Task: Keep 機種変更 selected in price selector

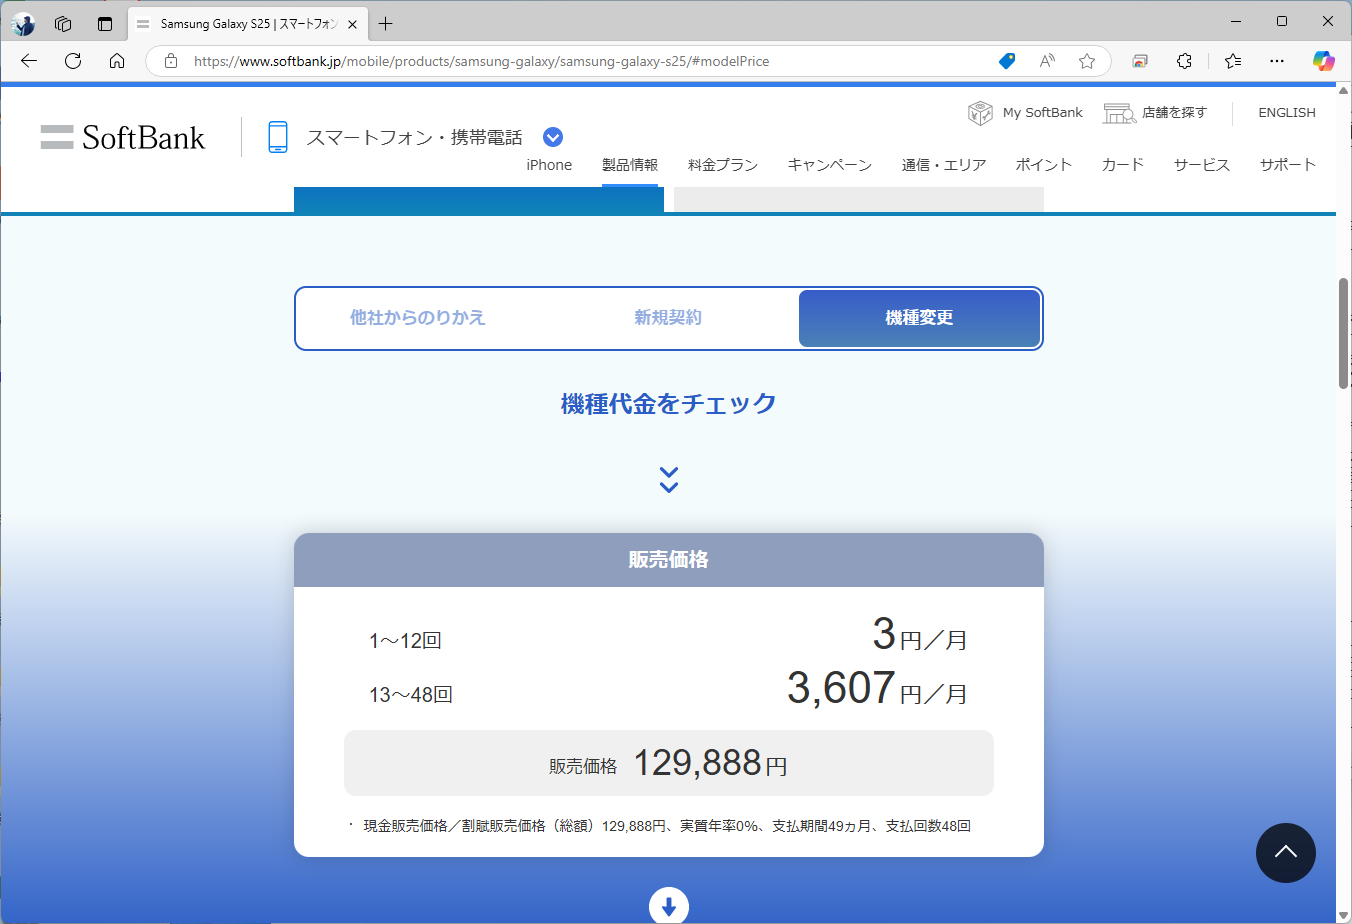Action: 918,317
